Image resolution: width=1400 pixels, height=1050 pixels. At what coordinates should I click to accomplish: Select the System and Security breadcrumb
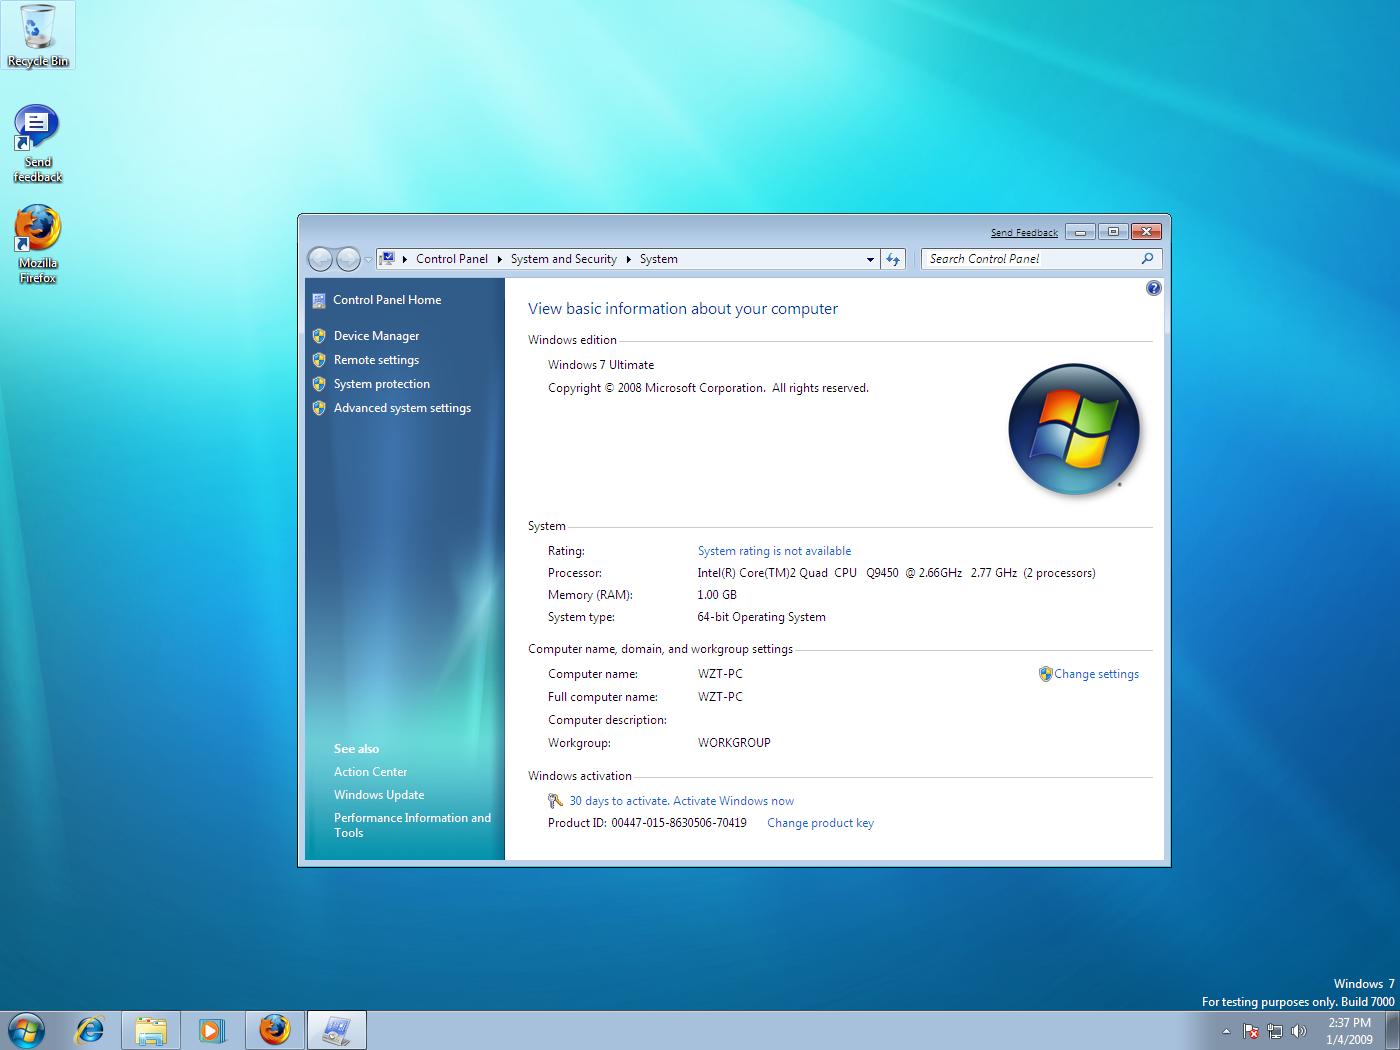click(x=564, y=259)
